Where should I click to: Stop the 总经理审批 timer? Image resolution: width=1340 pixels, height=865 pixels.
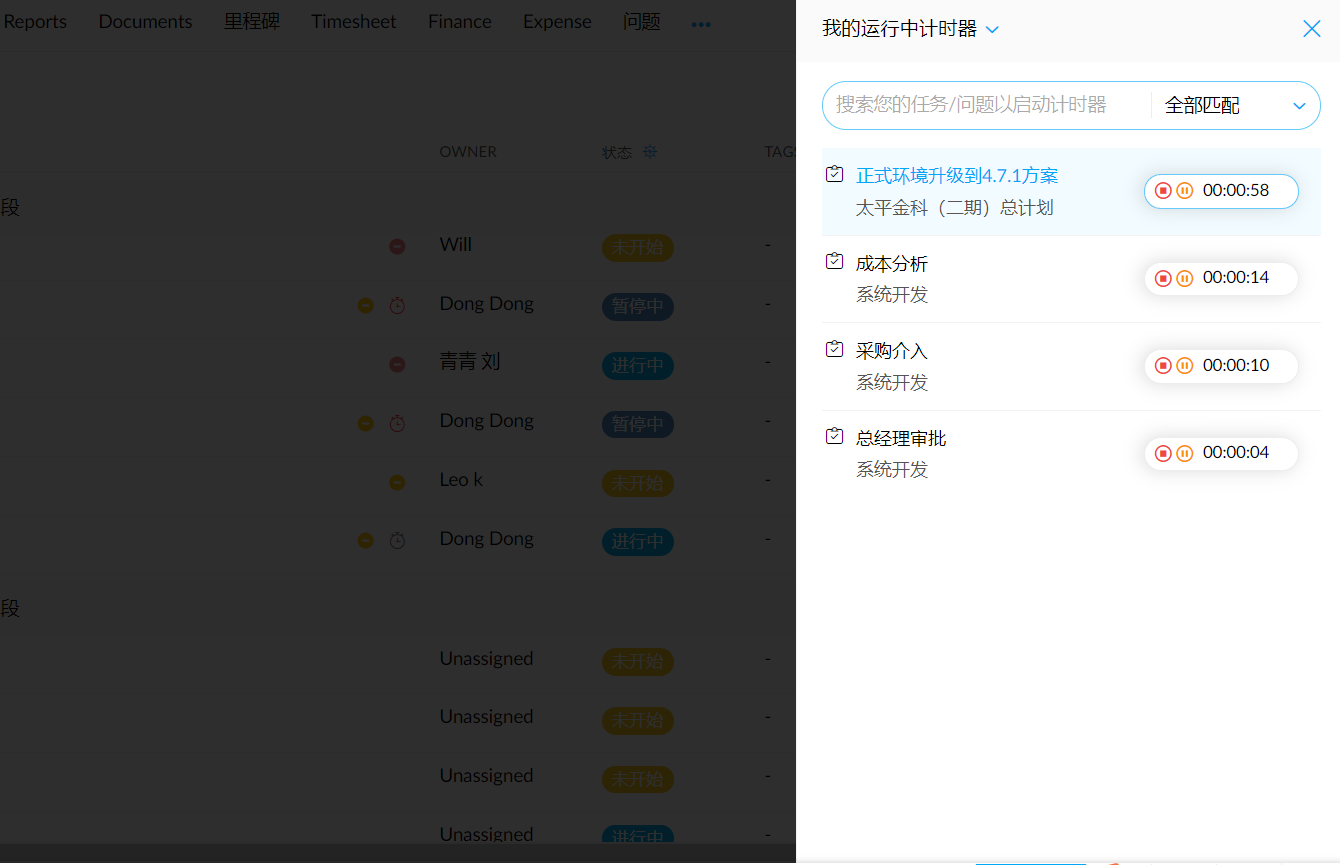(1163, 453)
